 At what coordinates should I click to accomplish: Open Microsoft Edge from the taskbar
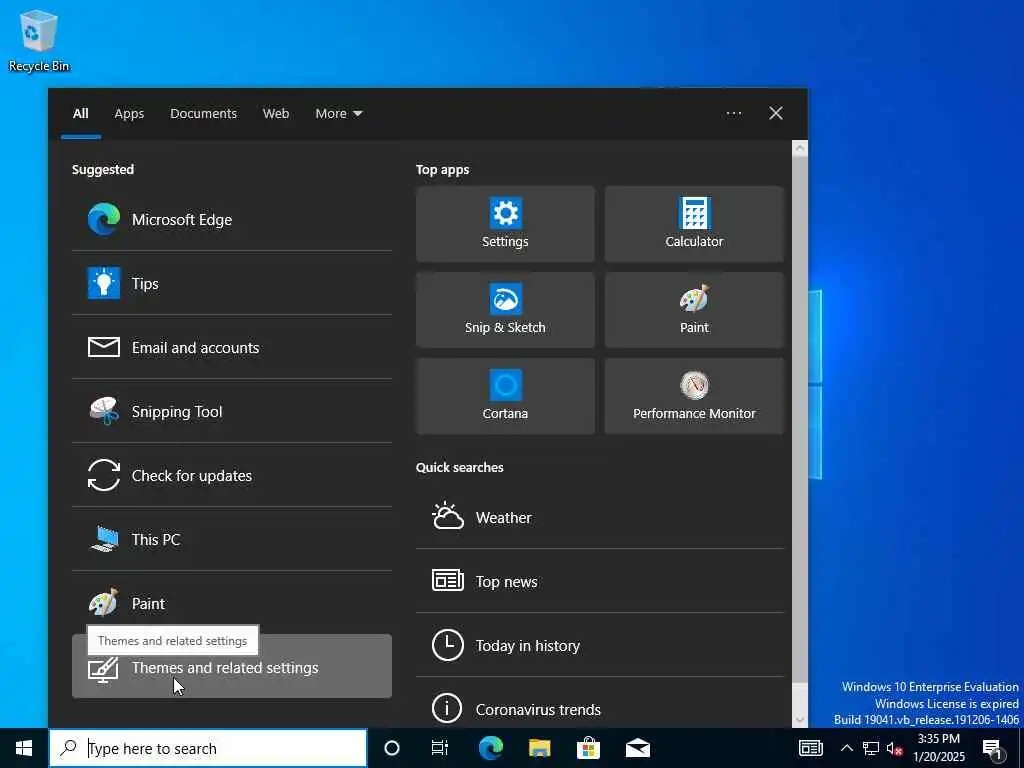pyautogui.click(x=490, y=748)
